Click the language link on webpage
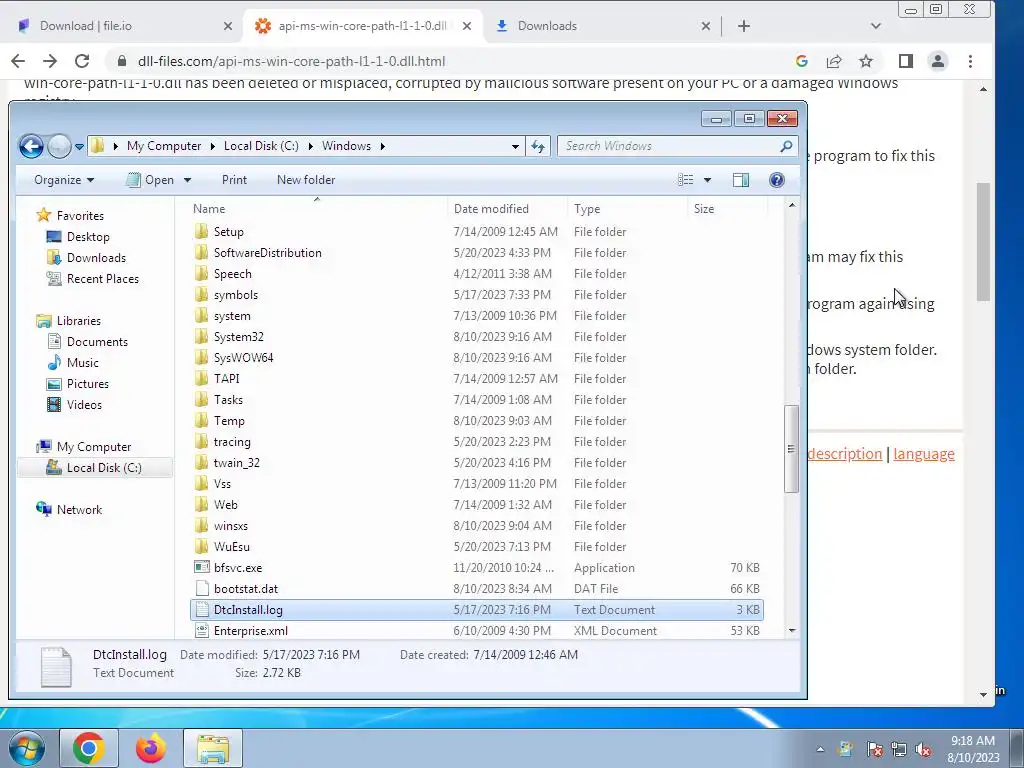 (923, 453)
